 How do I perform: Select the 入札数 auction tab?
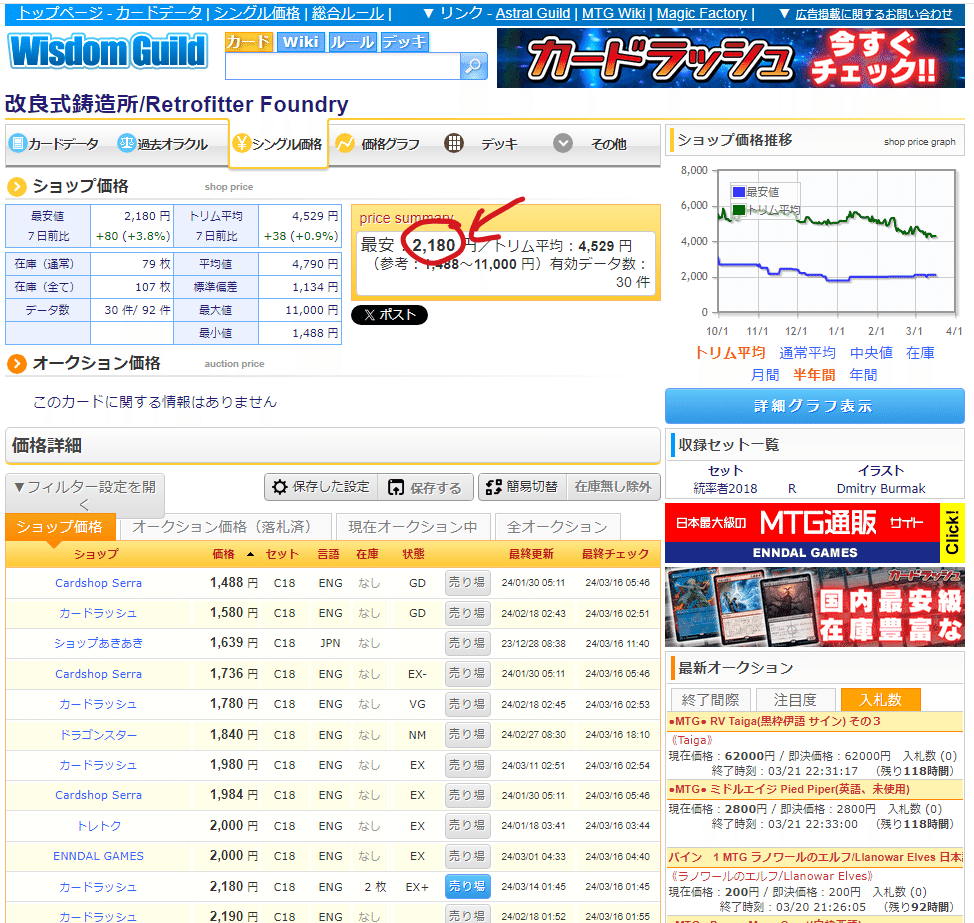click(x=880, y=700)
